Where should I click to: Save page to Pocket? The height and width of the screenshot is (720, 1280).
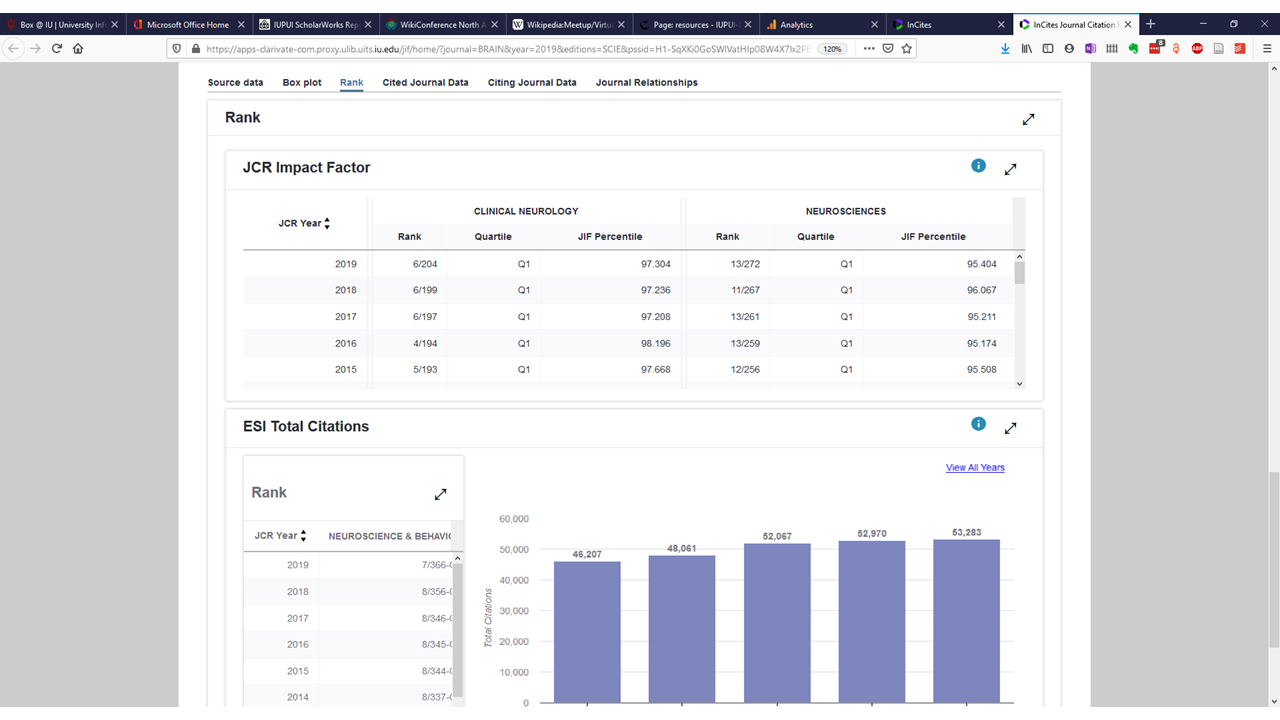pos(887,48)
